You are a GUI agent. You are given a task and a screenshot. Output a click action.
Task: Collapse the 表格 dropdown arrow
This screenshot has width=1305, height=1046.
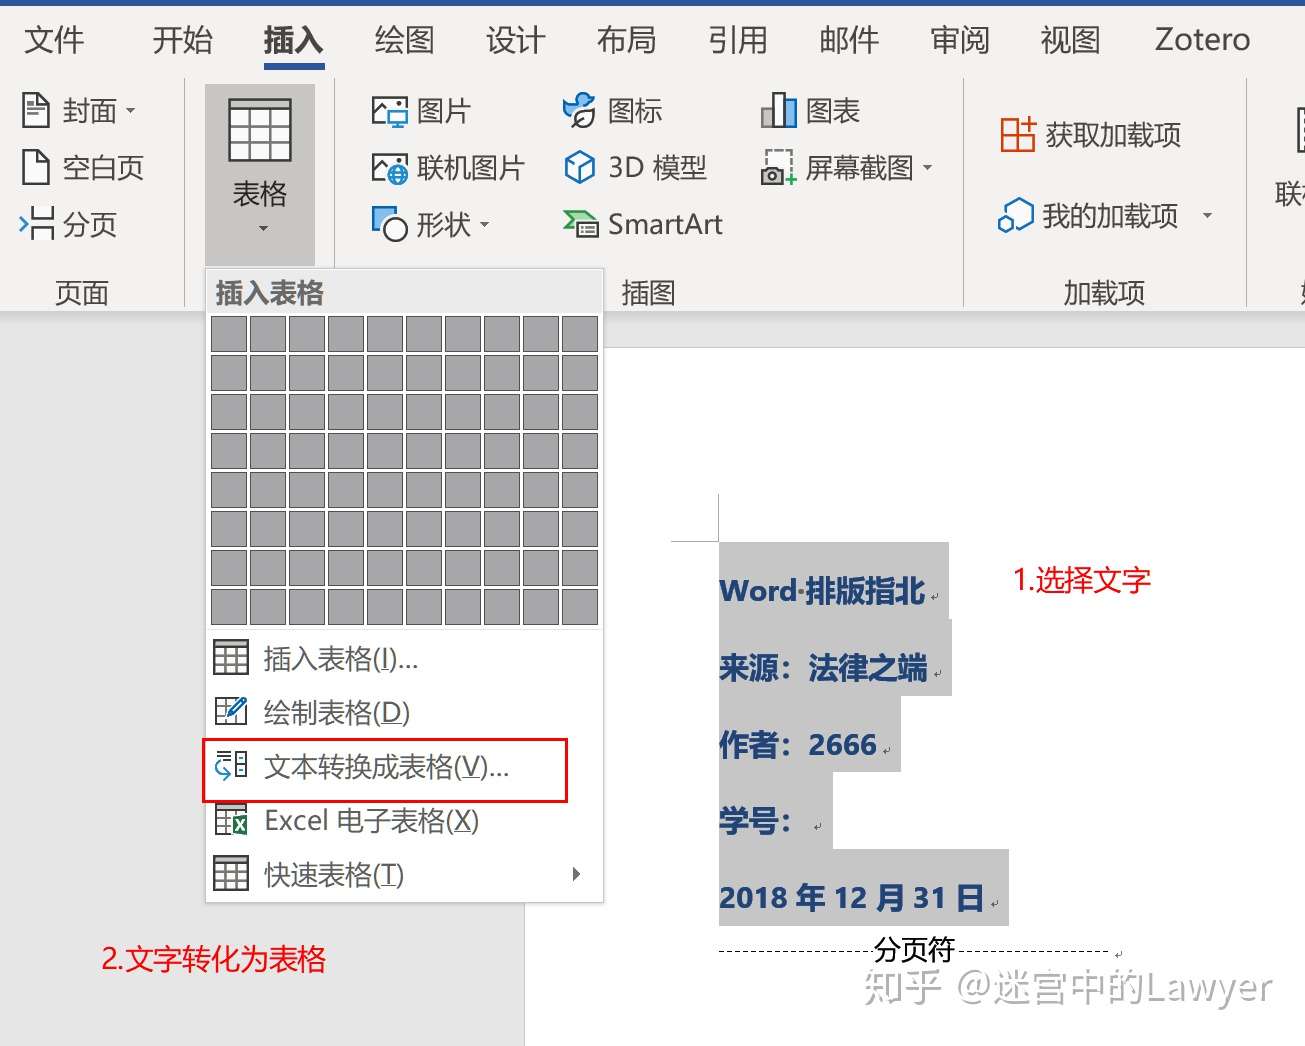click(263, 229)
